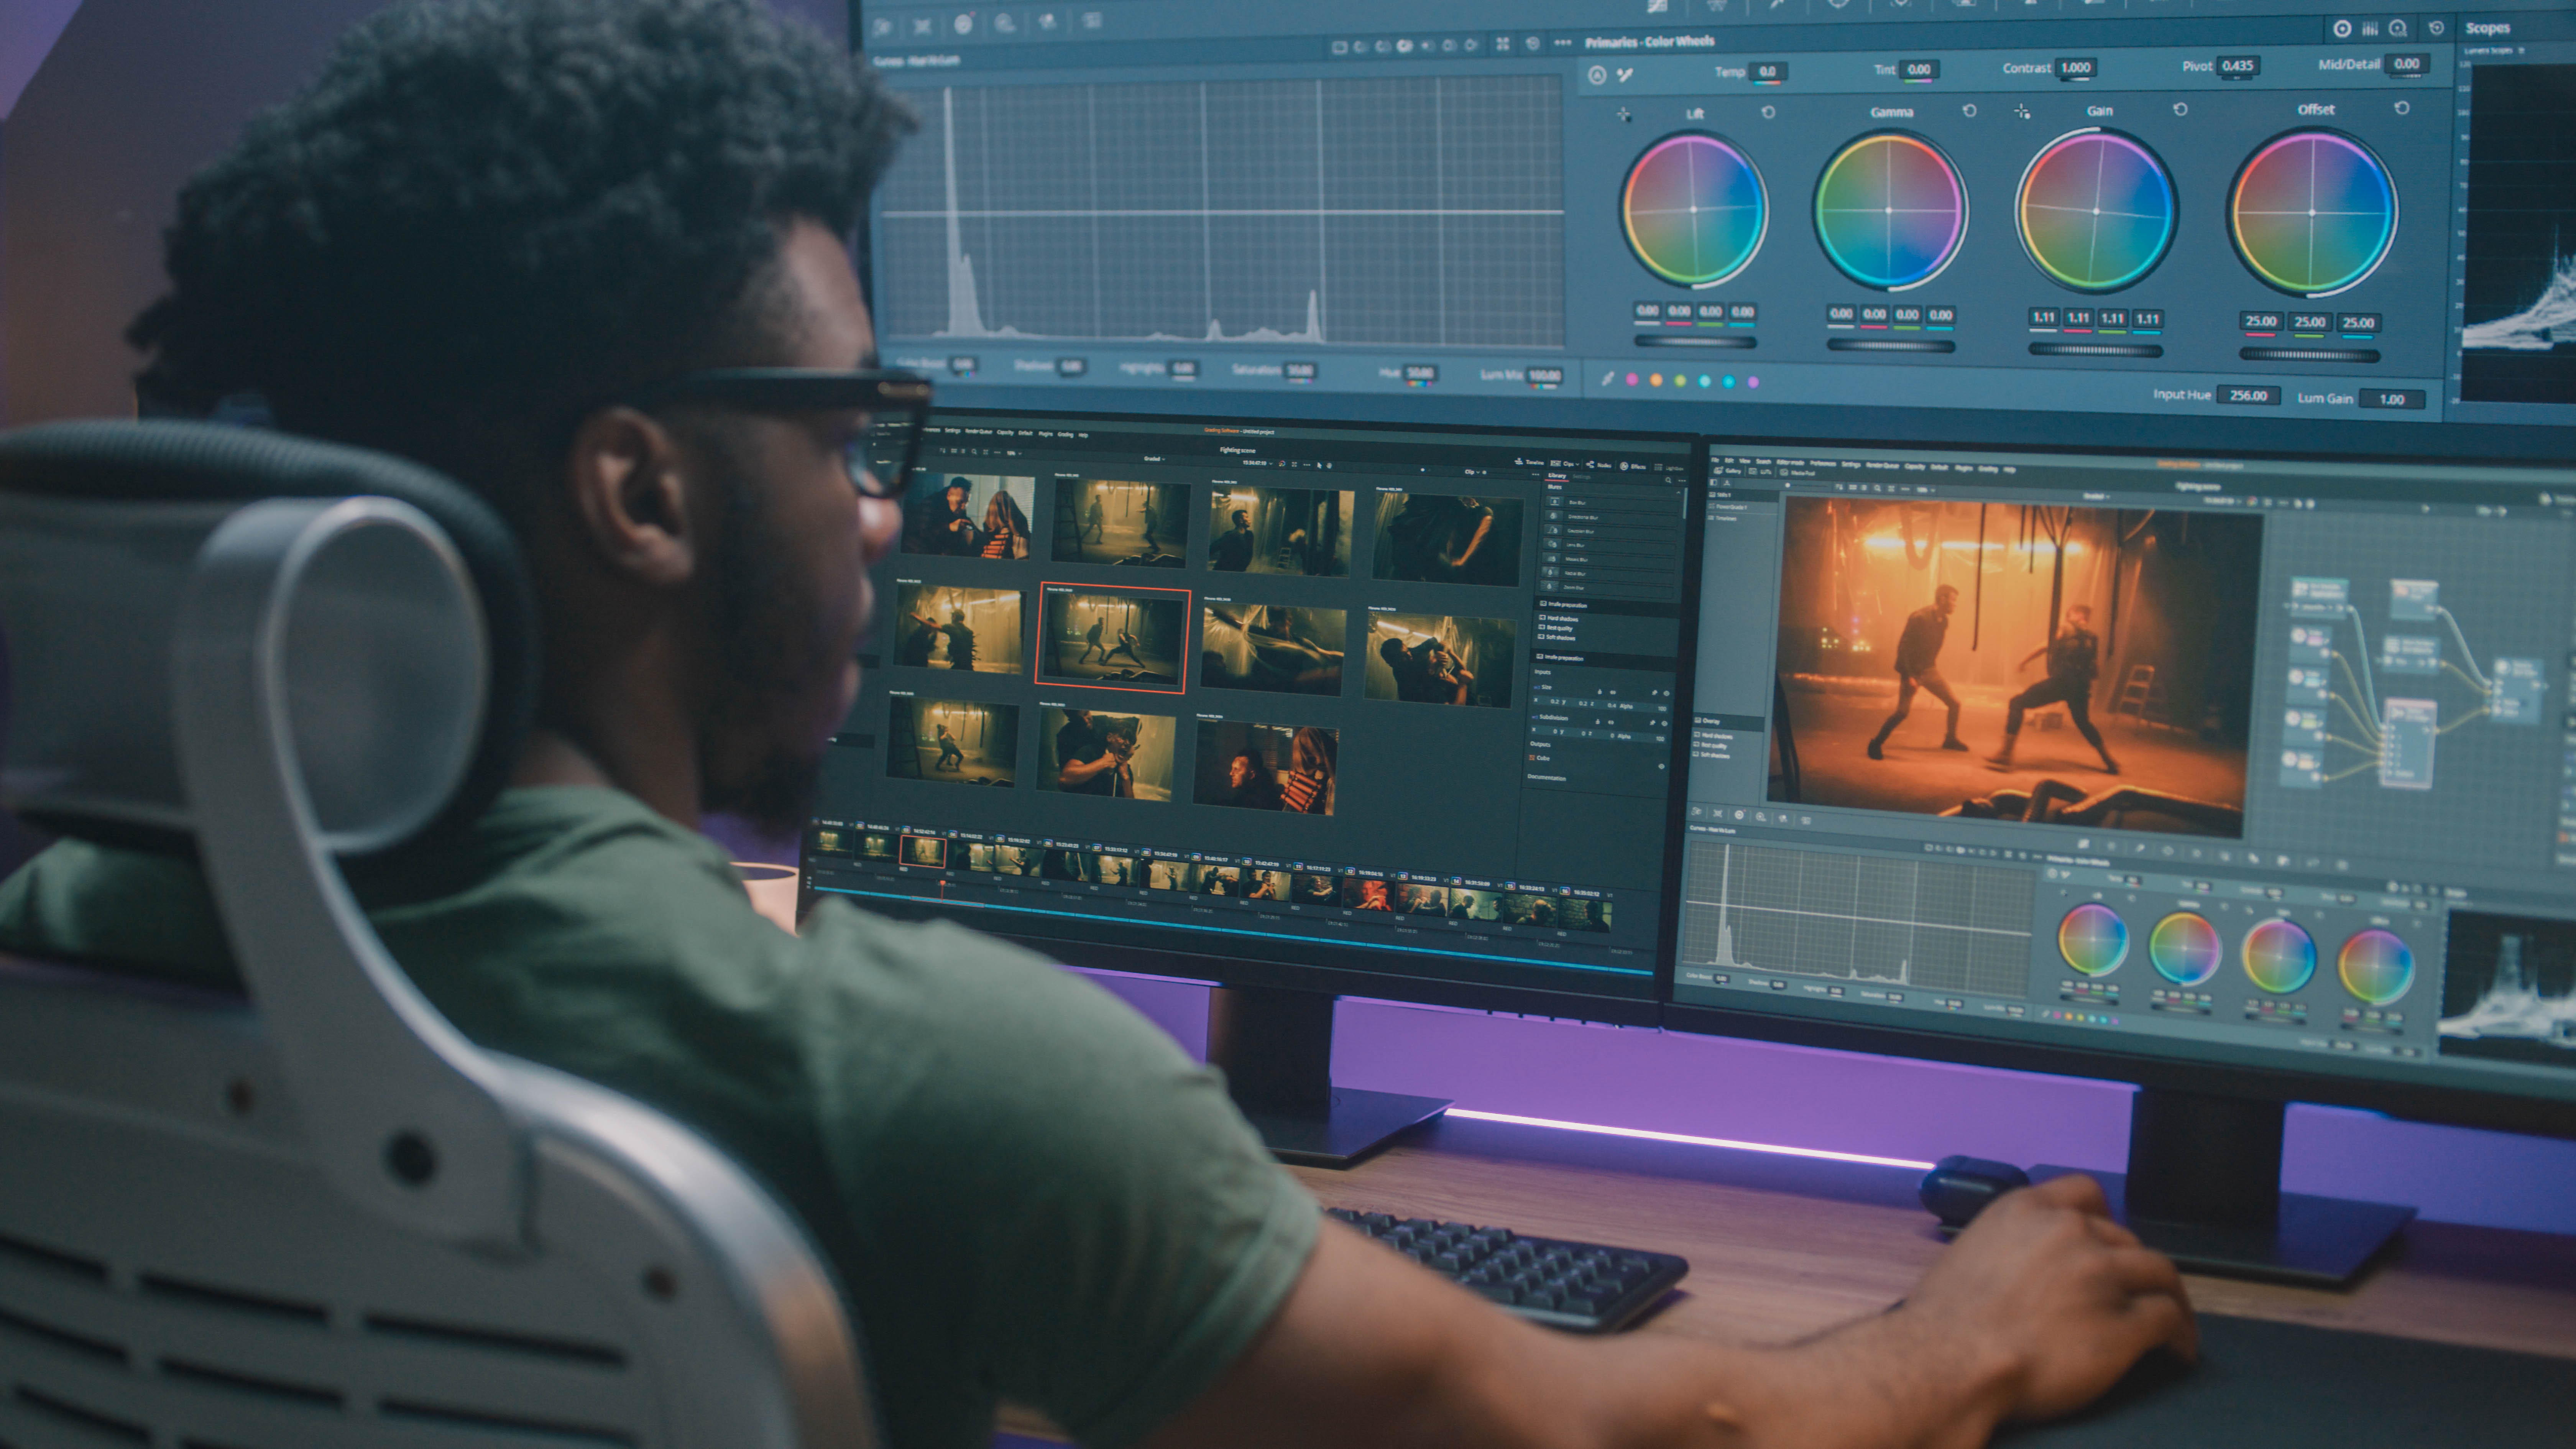2576x1449 pixels.
Task: Click the Contrast 1.000 field
Action: tap(2076, 67)
